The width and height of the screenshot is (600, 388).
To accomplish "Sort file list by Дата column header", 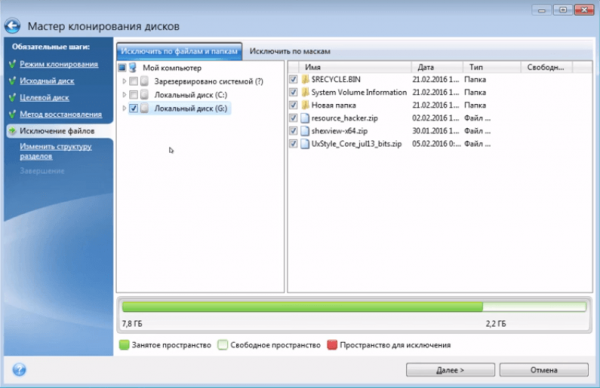I will [x=437, y=67].
